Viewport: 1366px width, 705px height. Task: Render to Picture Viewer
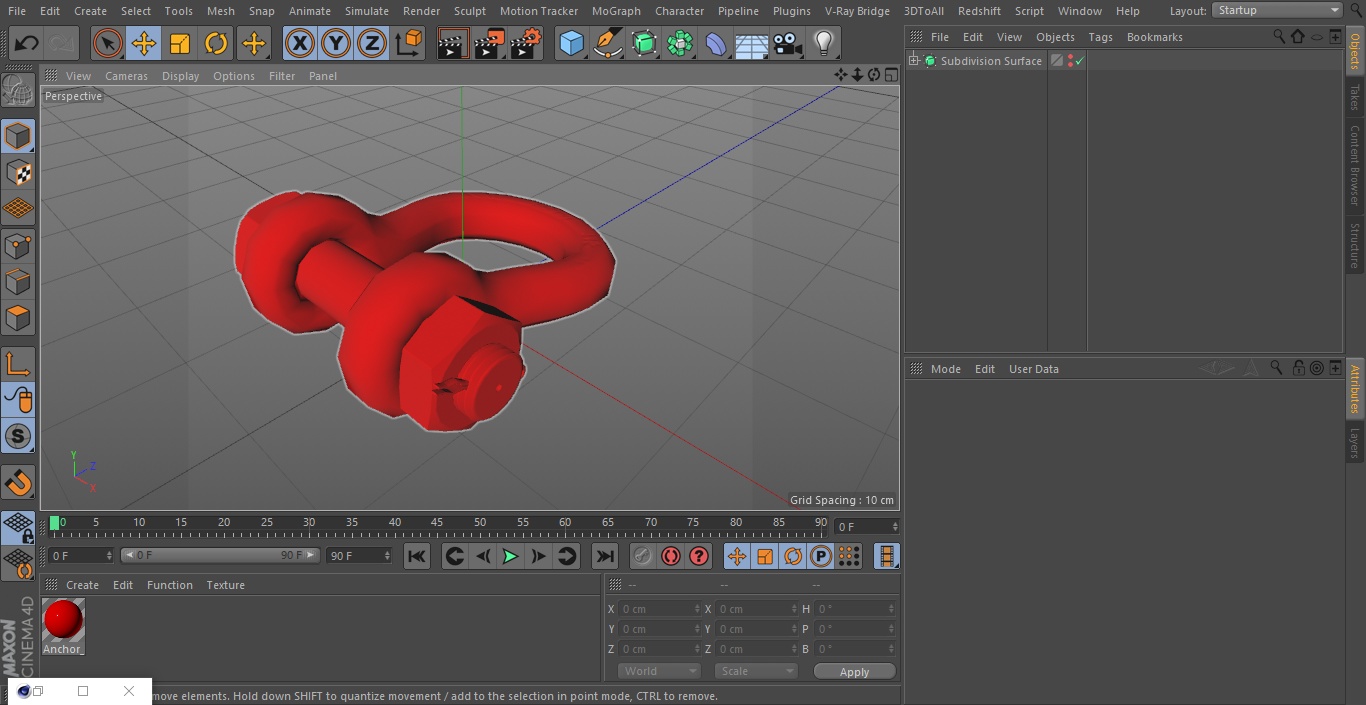point(489,43)
